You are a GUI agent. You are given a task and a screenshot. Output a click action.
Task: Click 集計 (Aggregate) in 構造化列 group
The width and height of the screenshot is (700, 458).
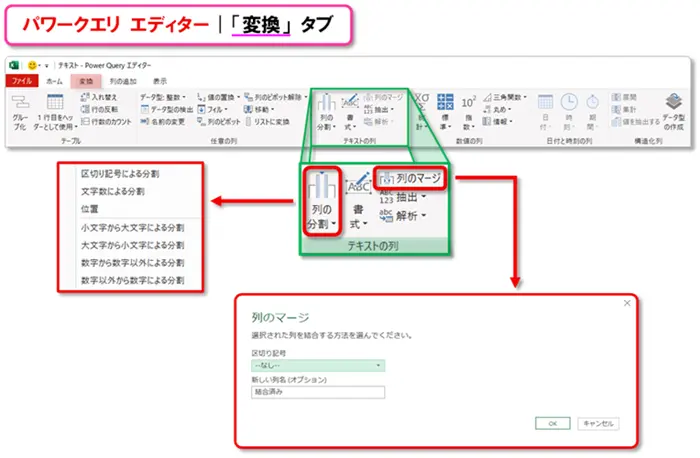624,109
